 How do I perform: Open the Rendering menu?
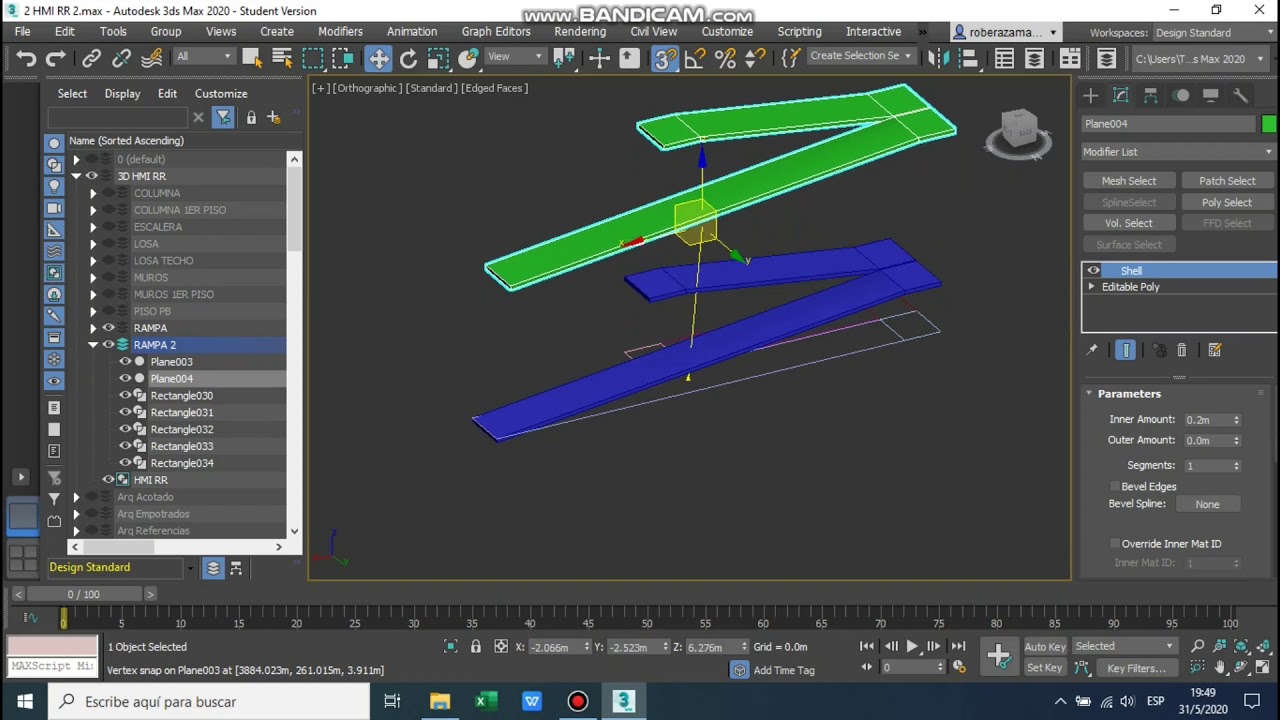pos(580,32)
